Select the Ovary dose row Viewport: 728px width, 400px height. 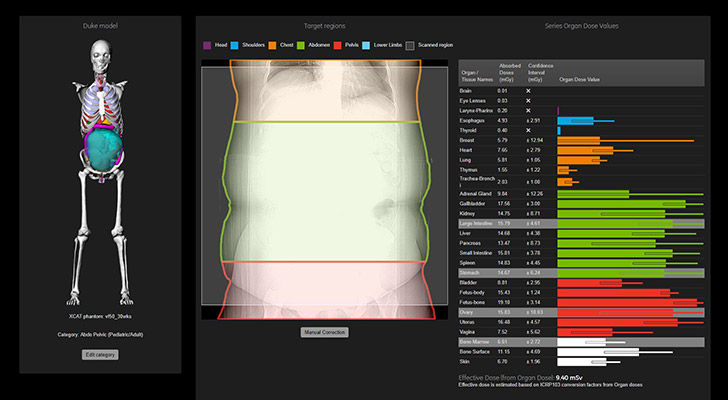click(x=581, y=312)
